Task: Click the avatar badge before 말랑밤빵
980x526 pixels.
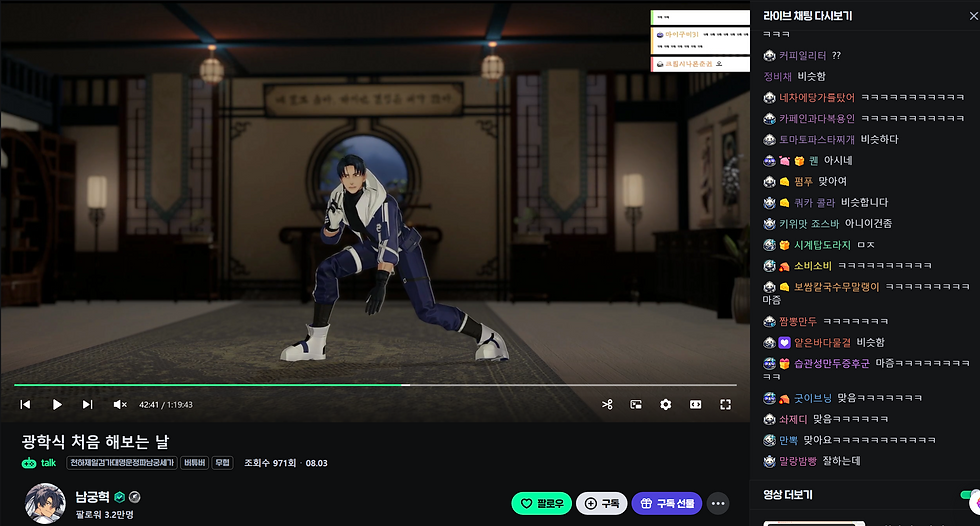Action: (x=769, y=461)
